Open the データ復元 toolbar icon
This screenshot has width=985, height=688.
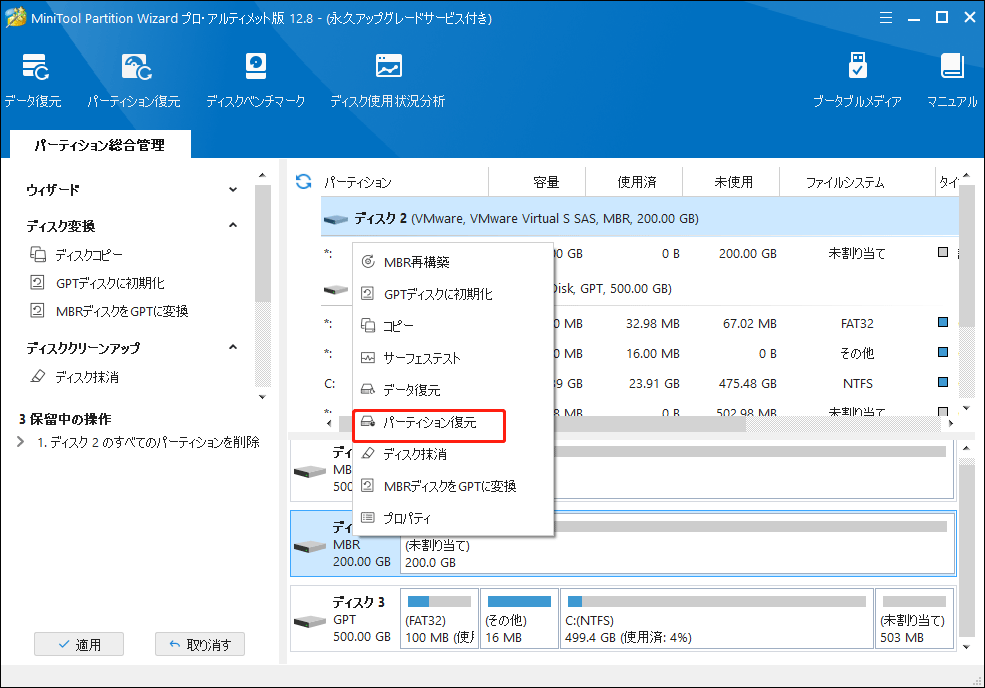coord(32,80)
